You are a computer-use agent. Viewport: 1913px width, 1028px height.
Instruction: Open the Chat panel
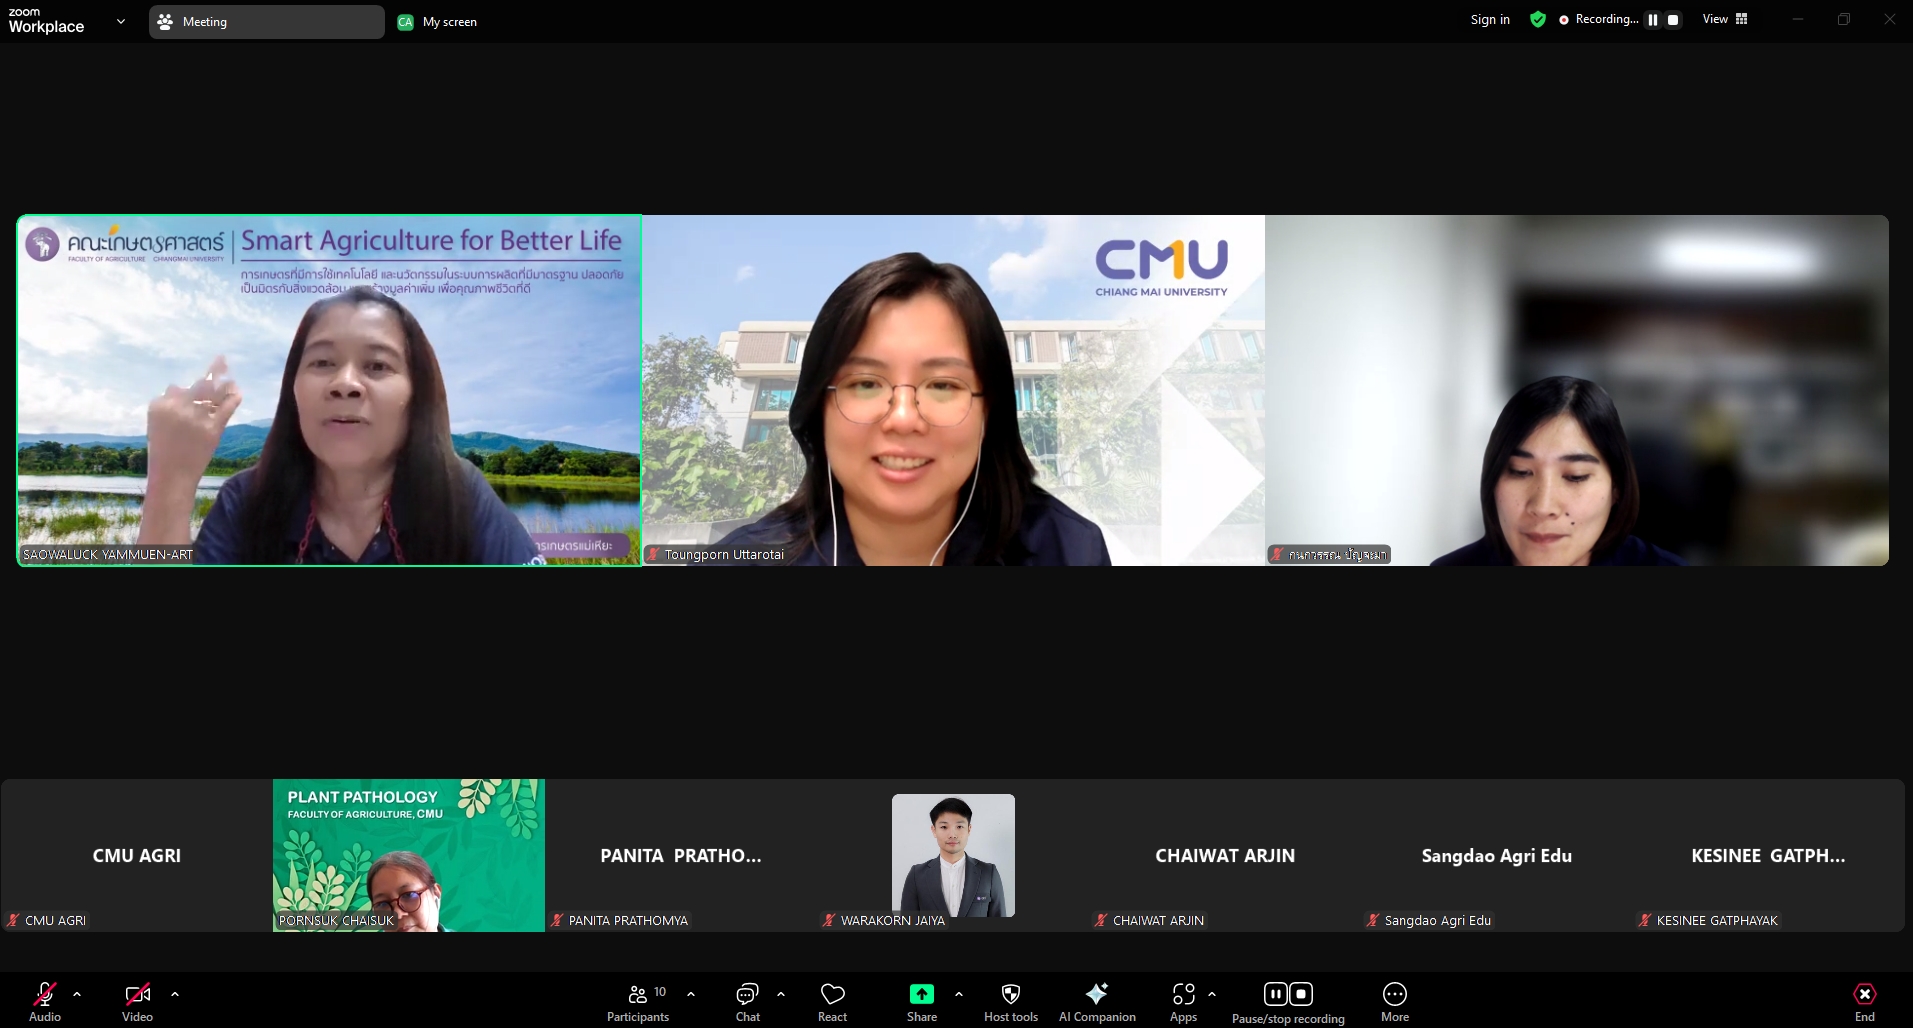(x=748, y=1002)
